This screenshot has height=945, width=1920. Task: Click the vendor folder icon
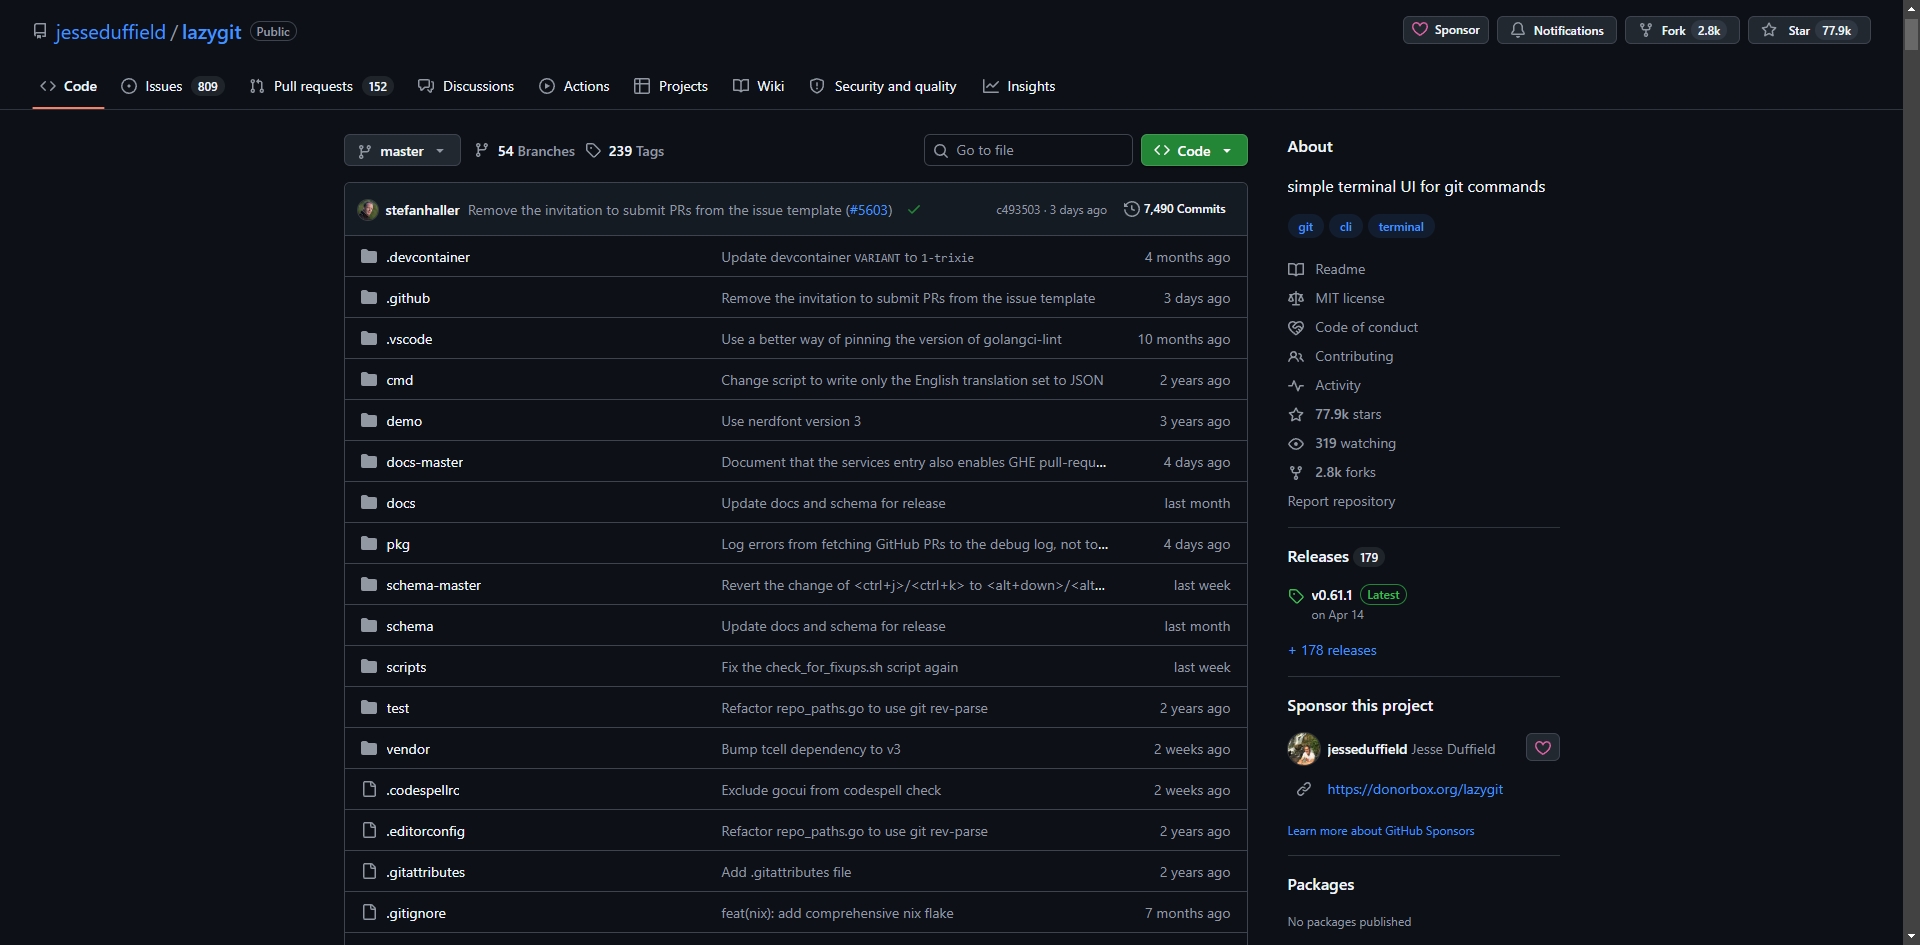pos(369,749)
